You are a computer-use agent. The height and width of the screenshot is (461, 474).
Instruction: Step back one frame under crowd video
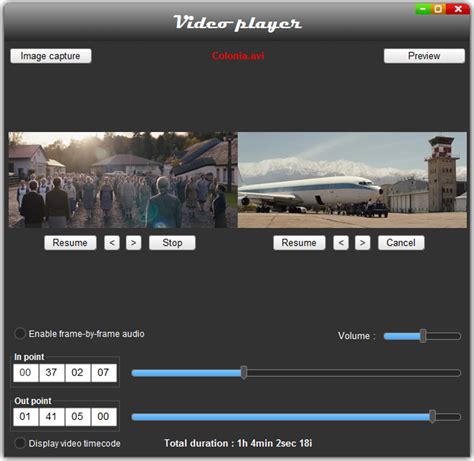(x=112, y=243)
